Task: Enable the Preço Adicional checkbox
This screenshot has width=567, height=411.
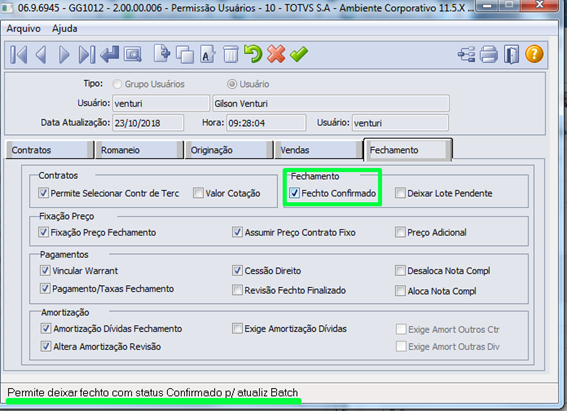Action: pyautogui.click(x=400, y=232)
